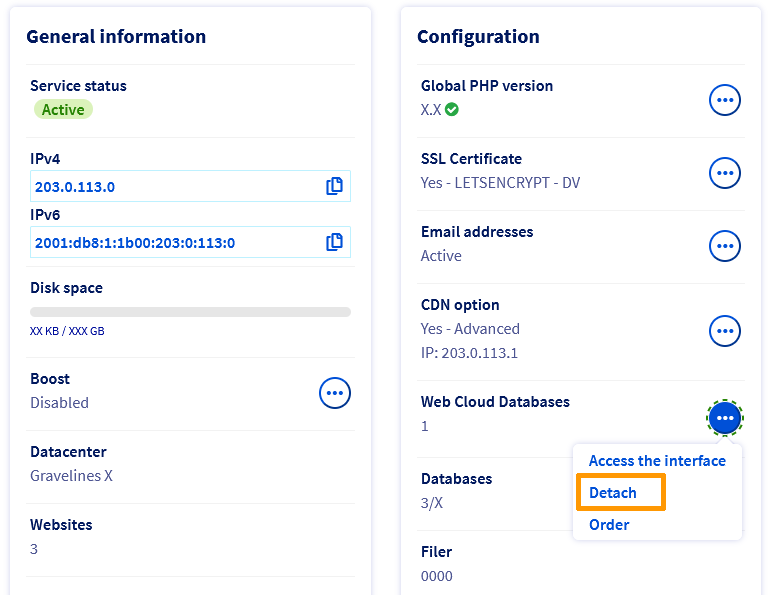Click the IPv4 address field
Image resolution: width=770 pixels, height=595 pixels.
tap(175, 187)
